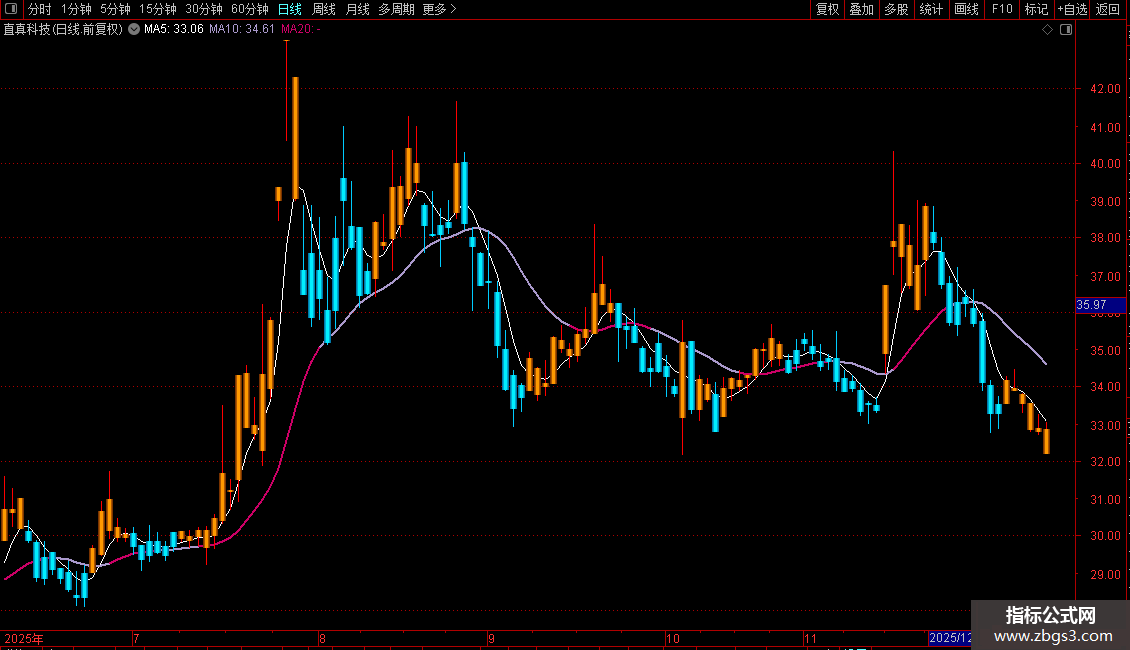The height and width of the screenshot is (650, 1130).
Task: Switch to 周线 weekly chart
Action: (324, 9)
